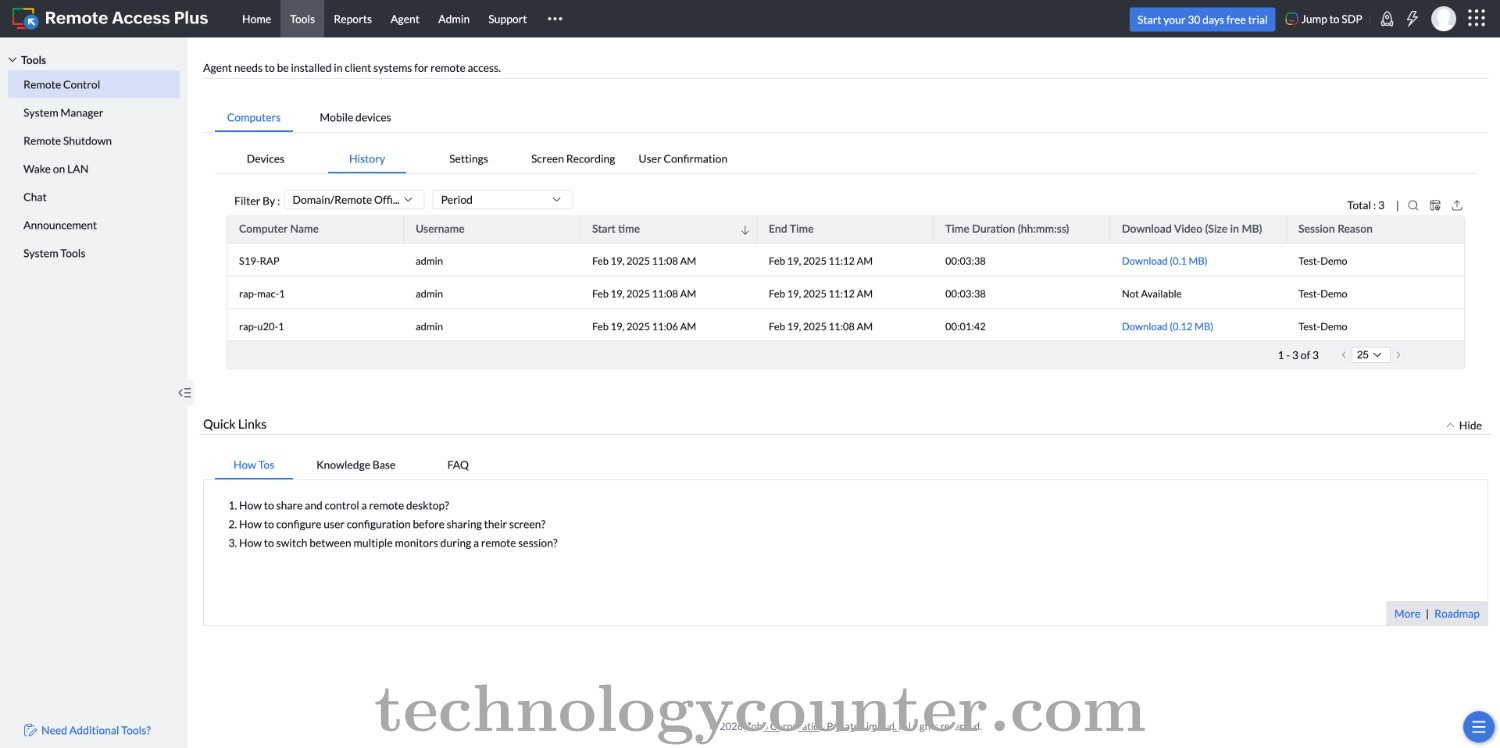Open the Reports menu

click(x=352, y=19)
